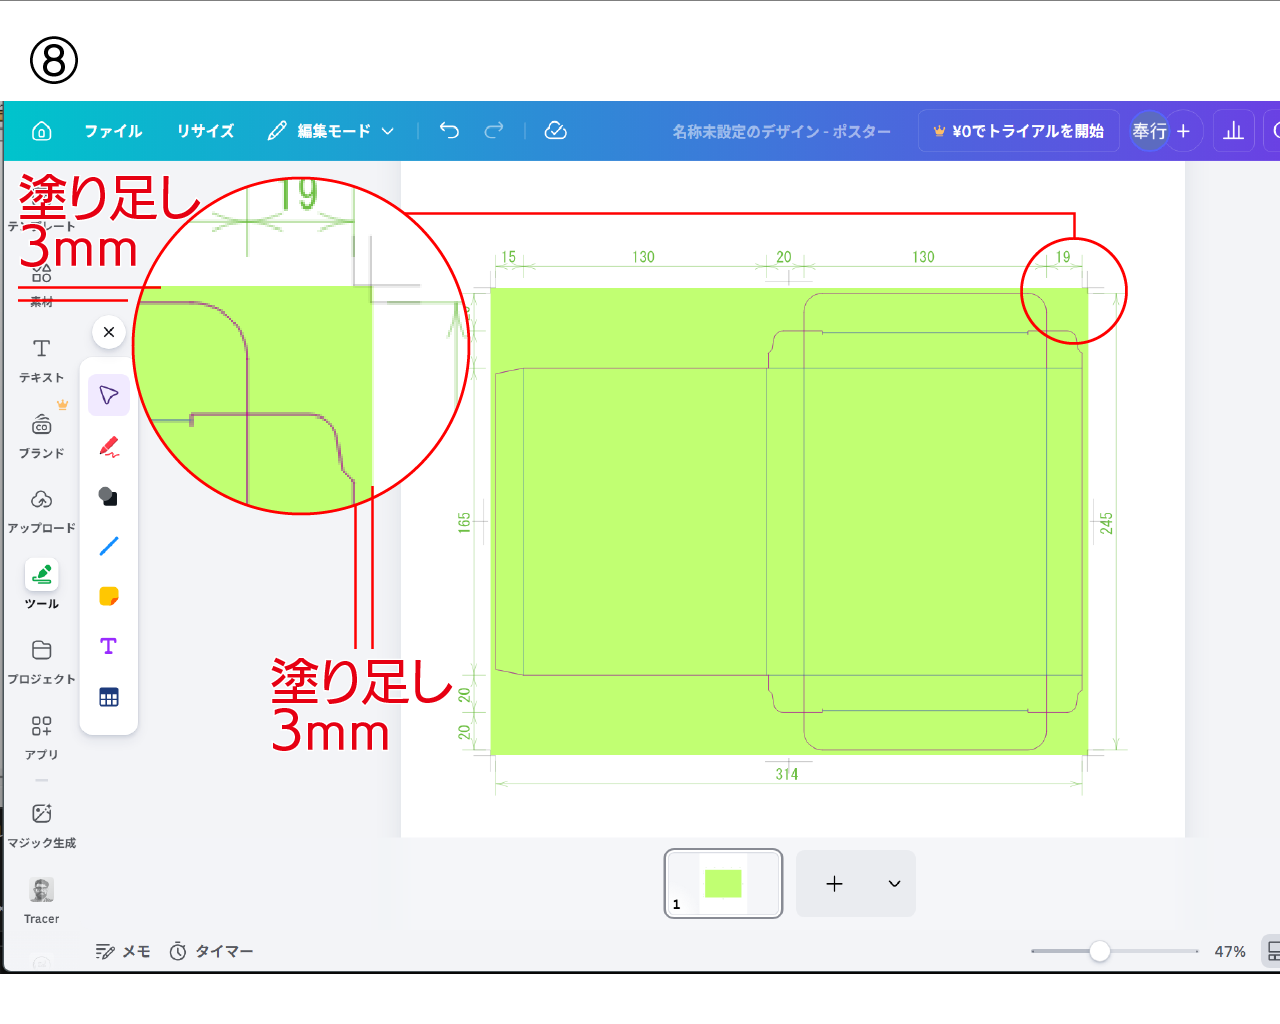Close the floating tools panel
This screenshot has height=1024, width=1280.
point(109,332)
